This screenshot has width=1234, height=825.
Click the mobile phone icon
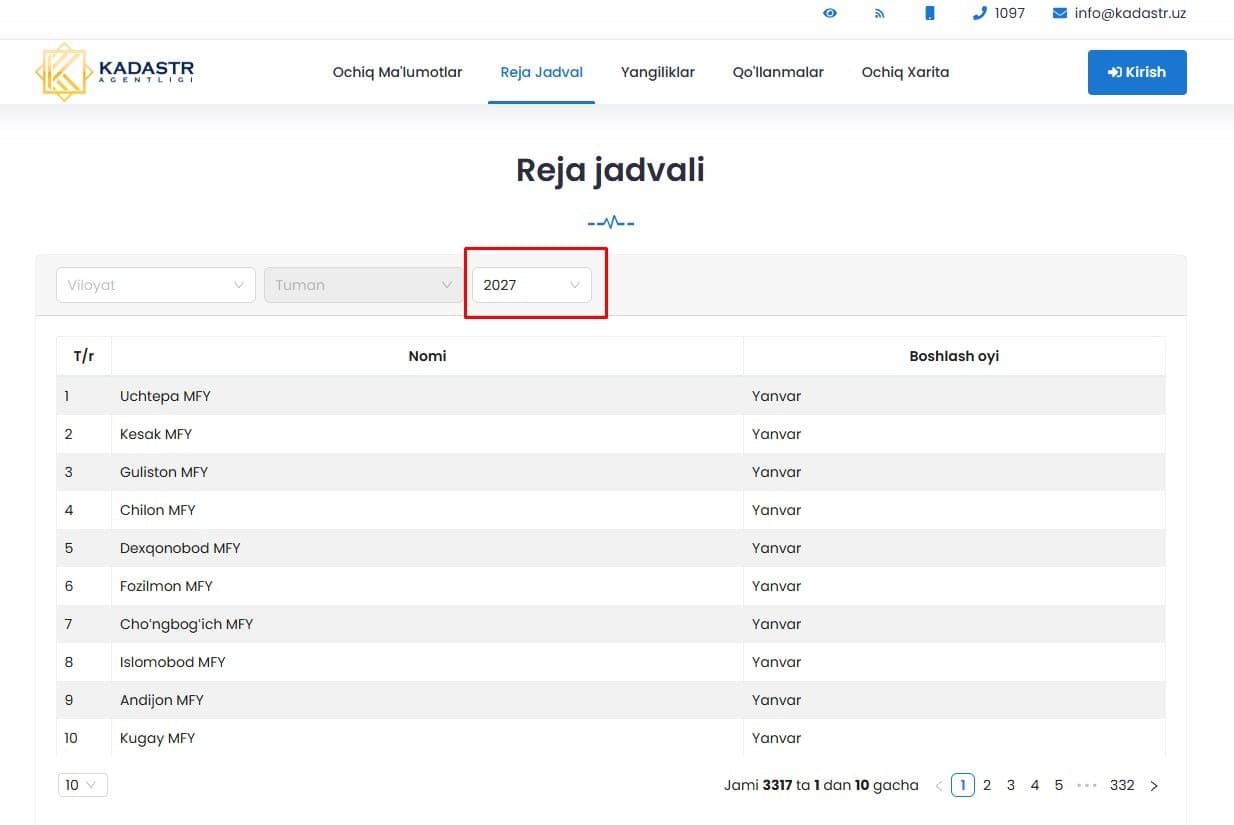(930, 14)
